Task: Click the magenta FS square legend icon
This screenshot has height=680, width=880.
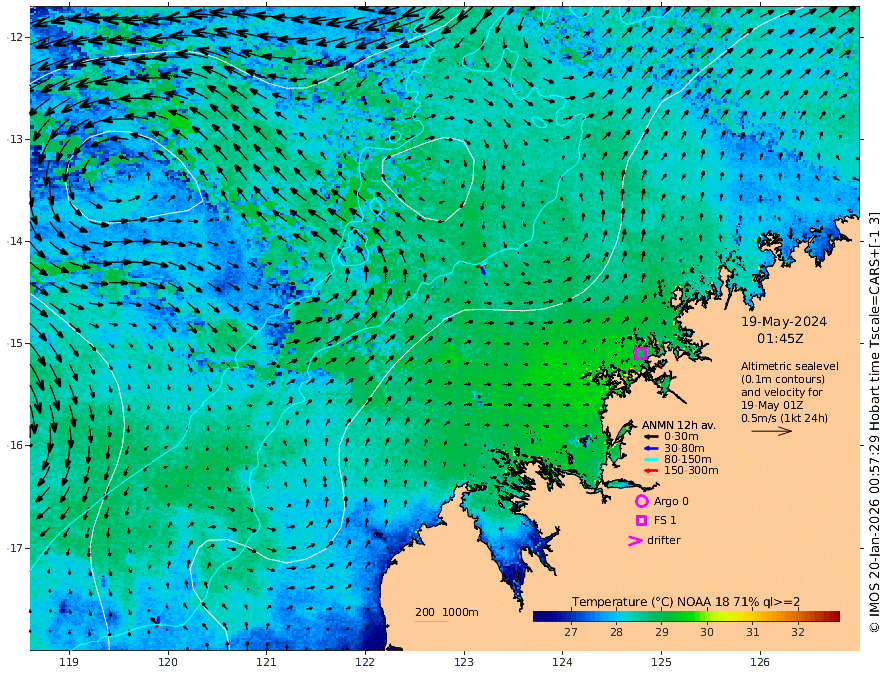Action: (641, 521)
